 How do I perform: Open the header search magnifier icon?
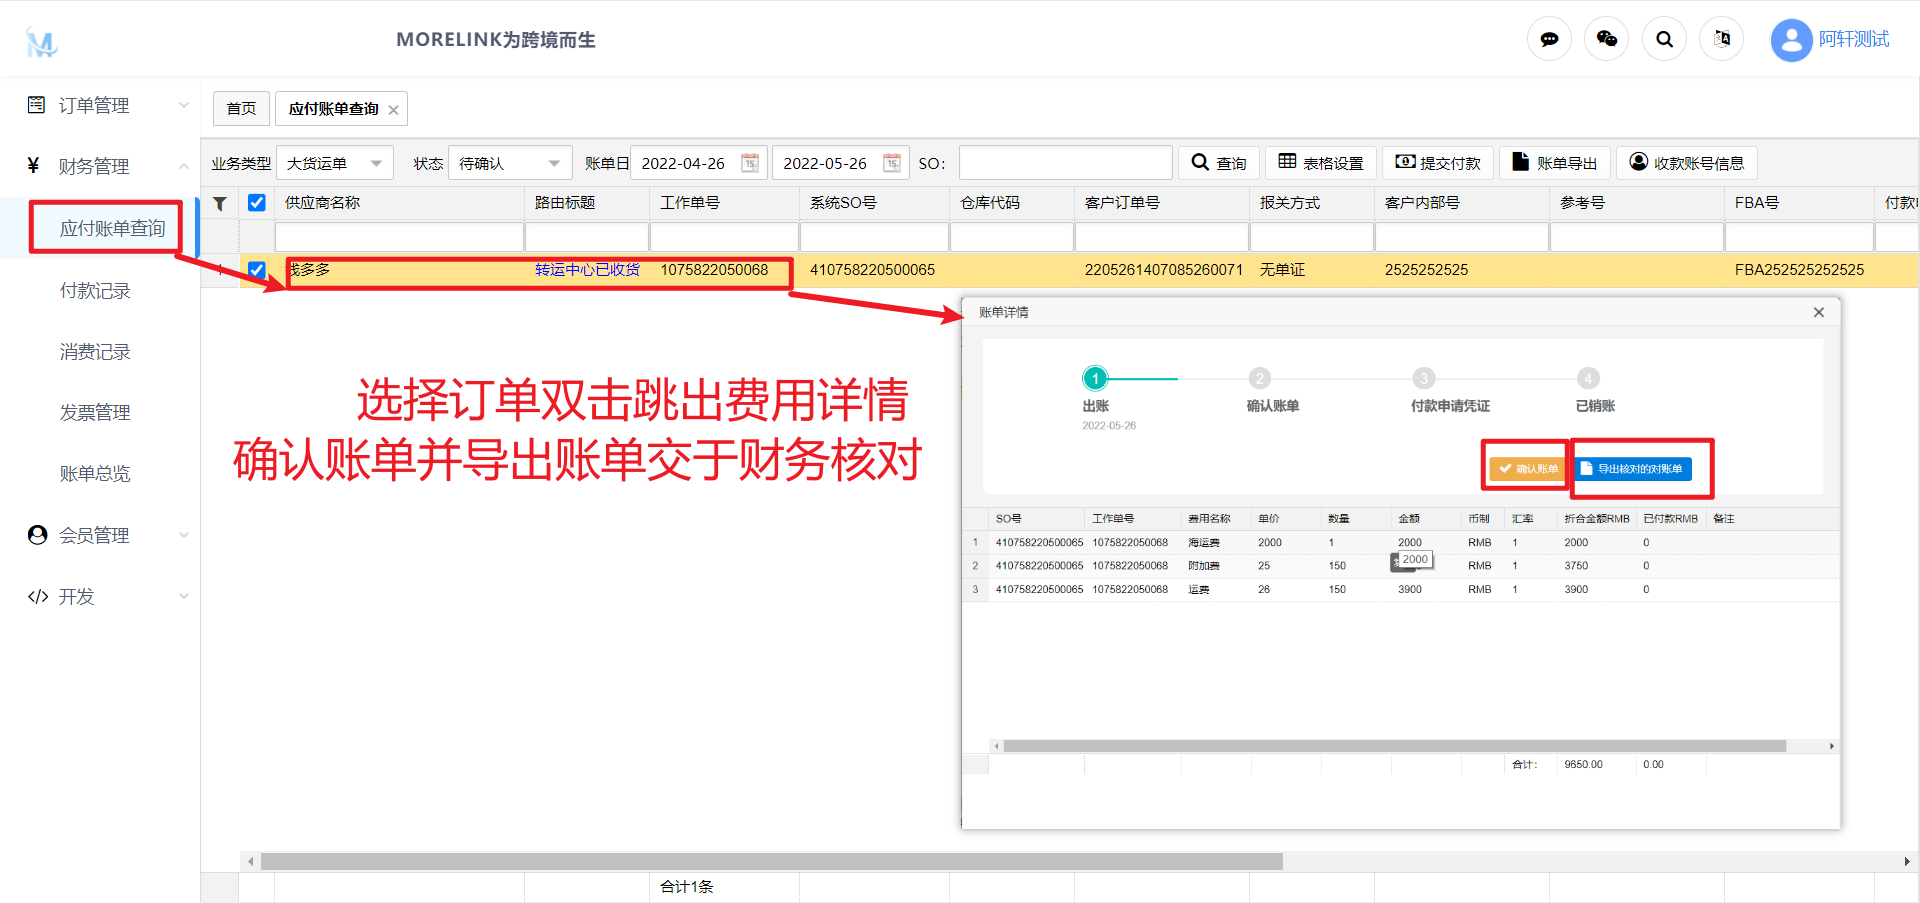tap(1664, 39)
